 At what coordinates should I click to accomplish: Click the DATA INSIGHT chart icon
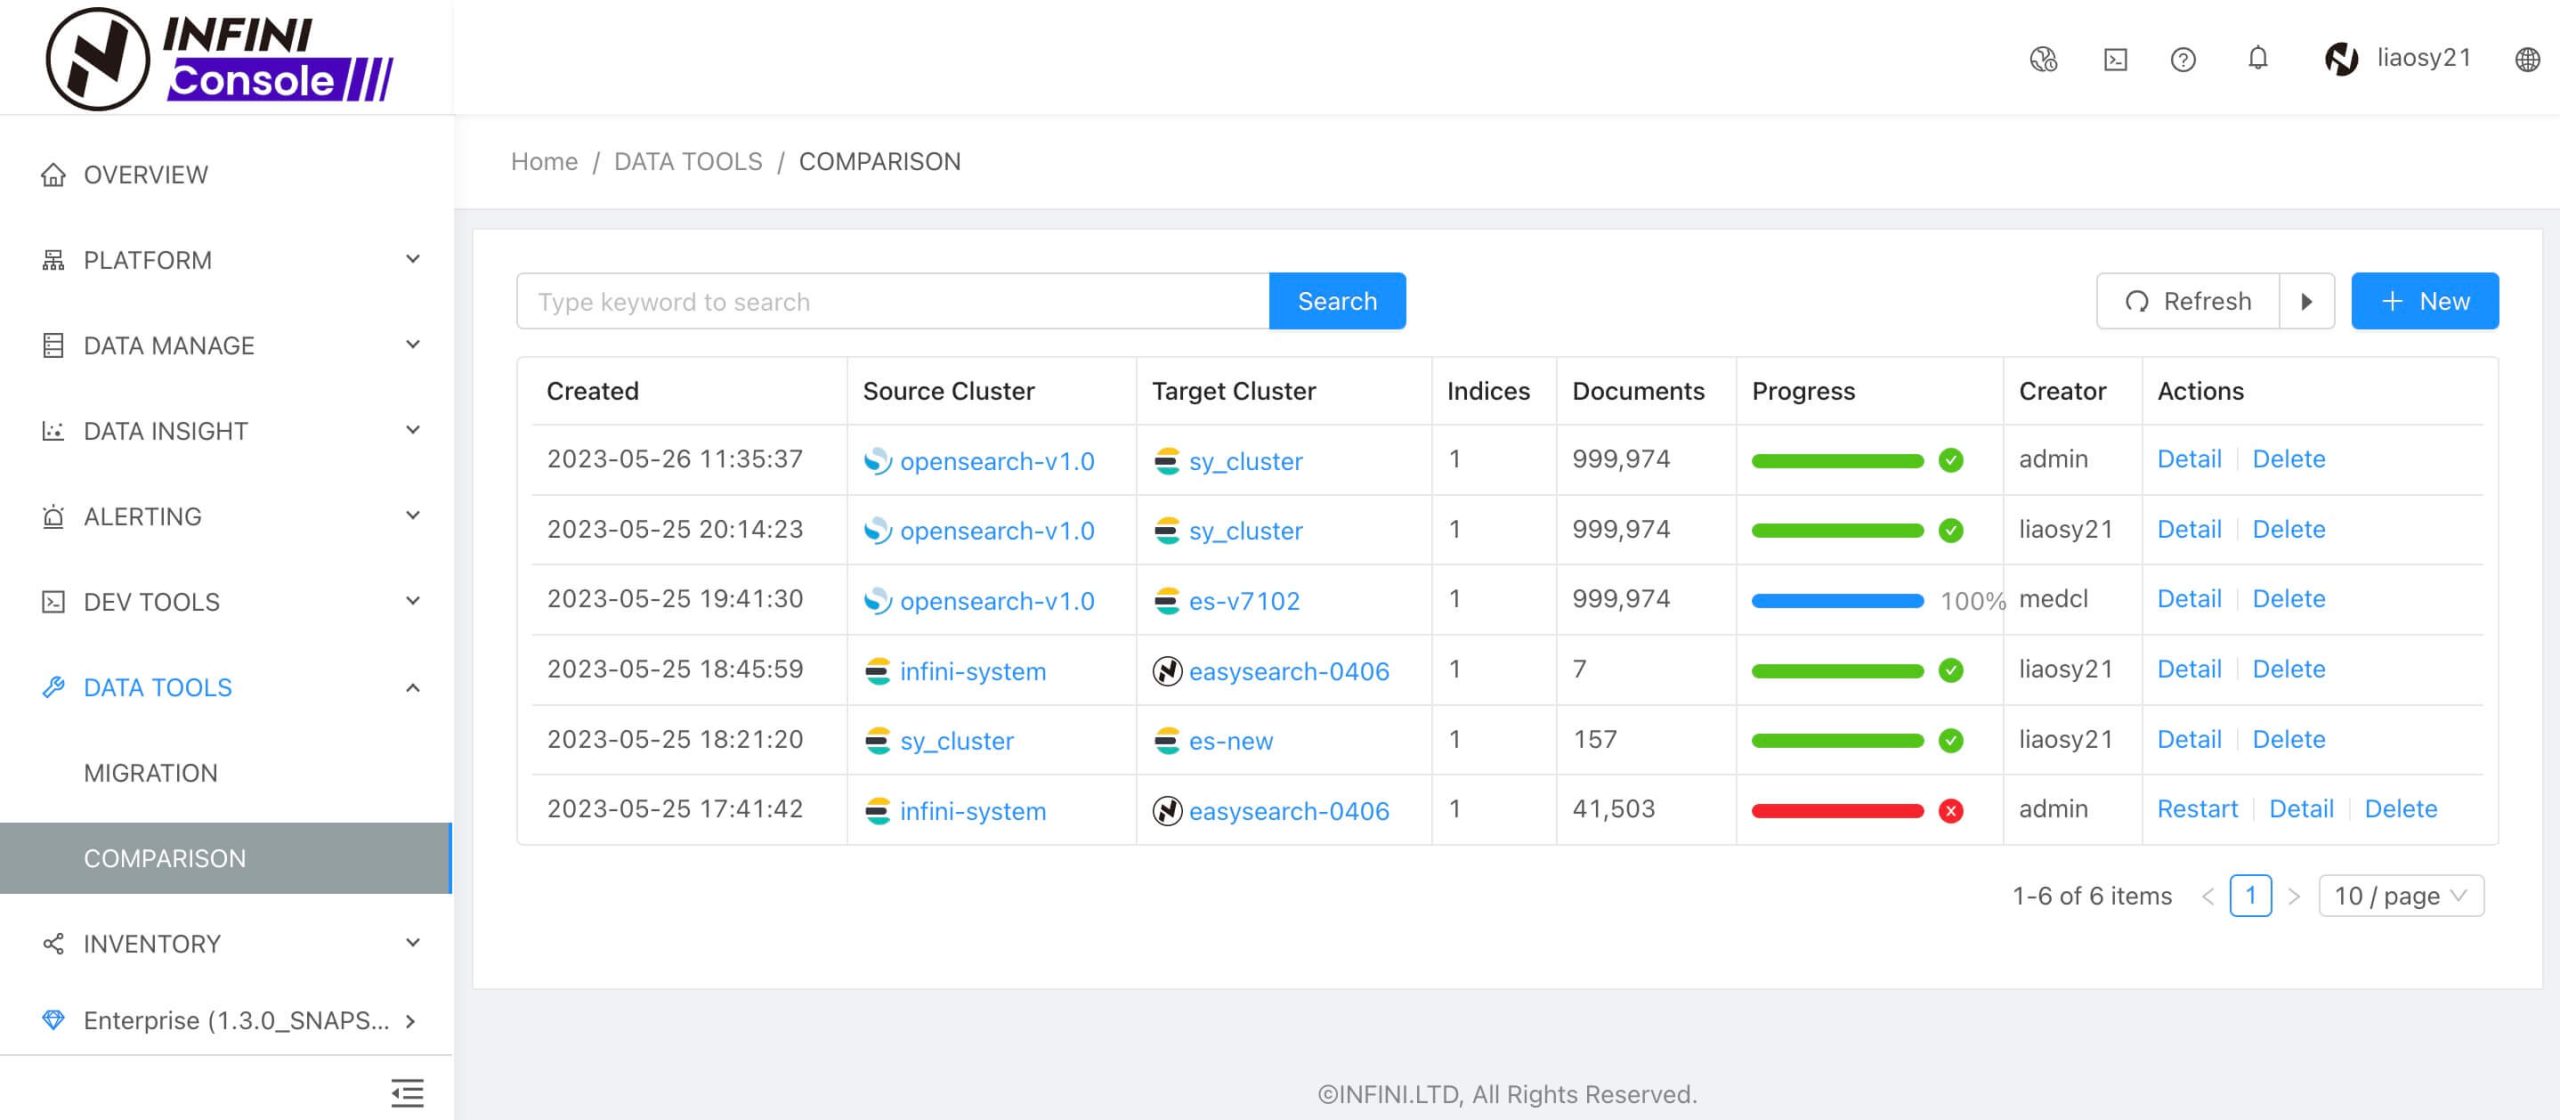[x=53, y=431]
